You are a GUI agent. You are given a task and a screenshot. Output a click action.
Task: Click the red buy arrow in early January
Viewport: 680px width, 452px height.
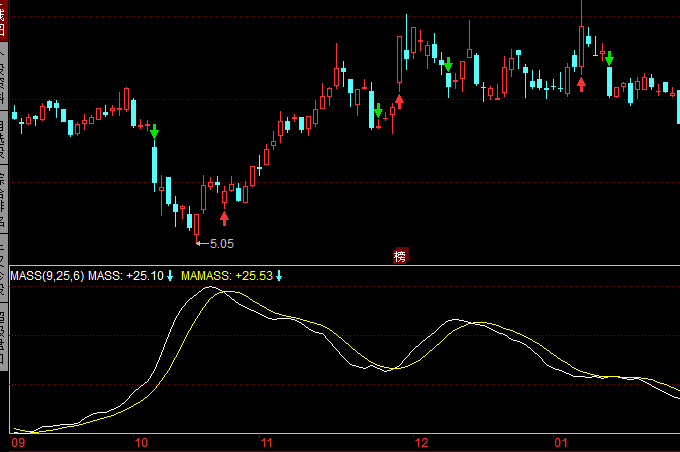[582, 85]
